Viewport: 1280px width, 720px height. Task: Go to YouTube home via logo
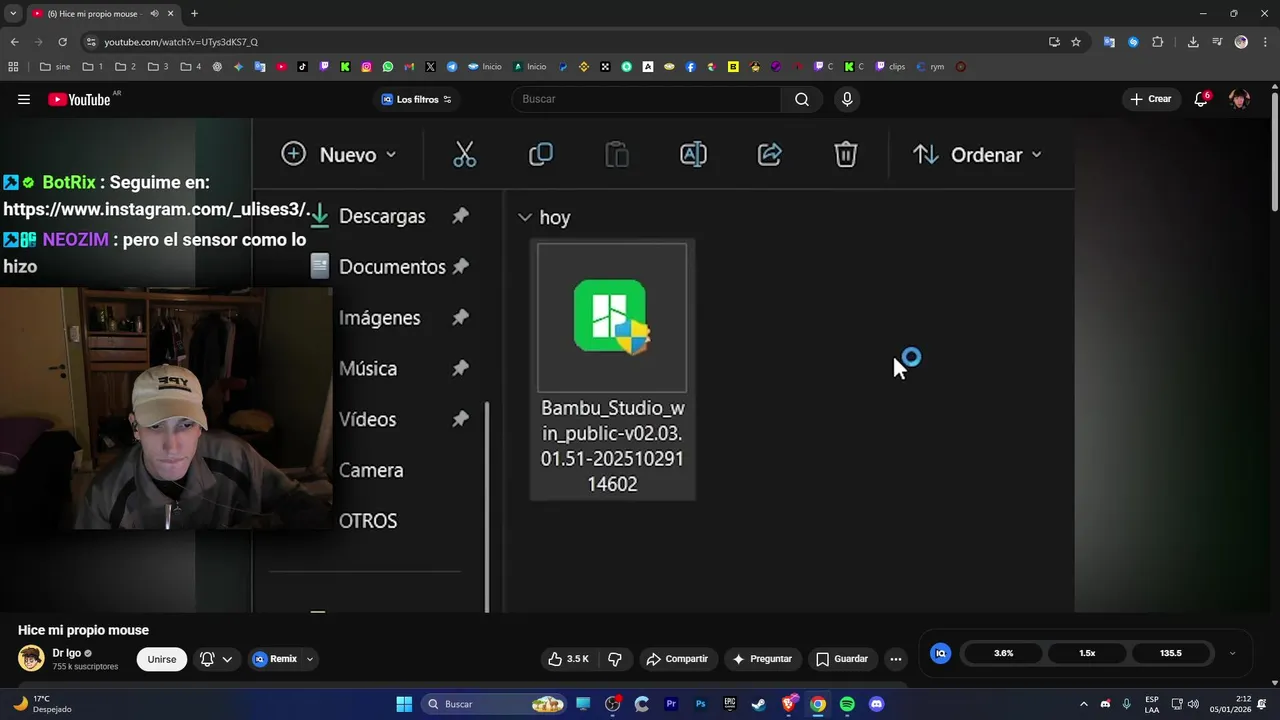point(79,99)
